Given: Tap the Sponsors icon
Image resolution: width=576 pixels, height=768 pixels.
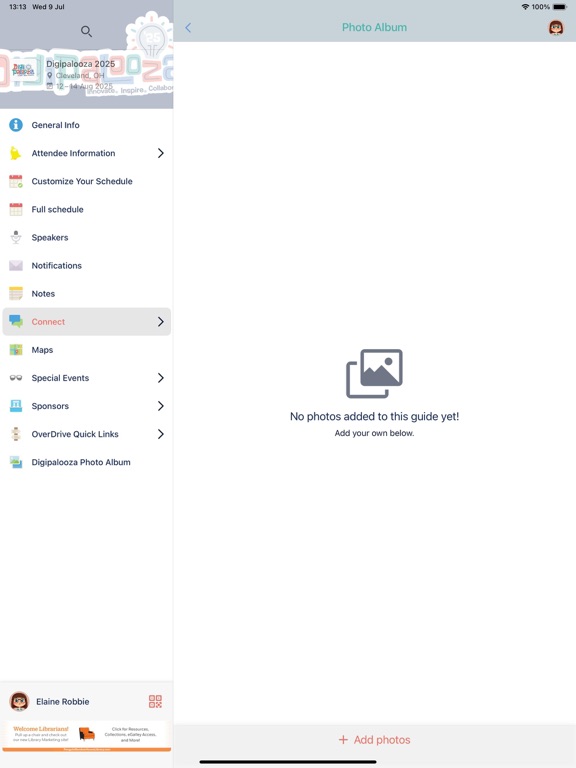Looking at the screenshot, I should 16,406.
